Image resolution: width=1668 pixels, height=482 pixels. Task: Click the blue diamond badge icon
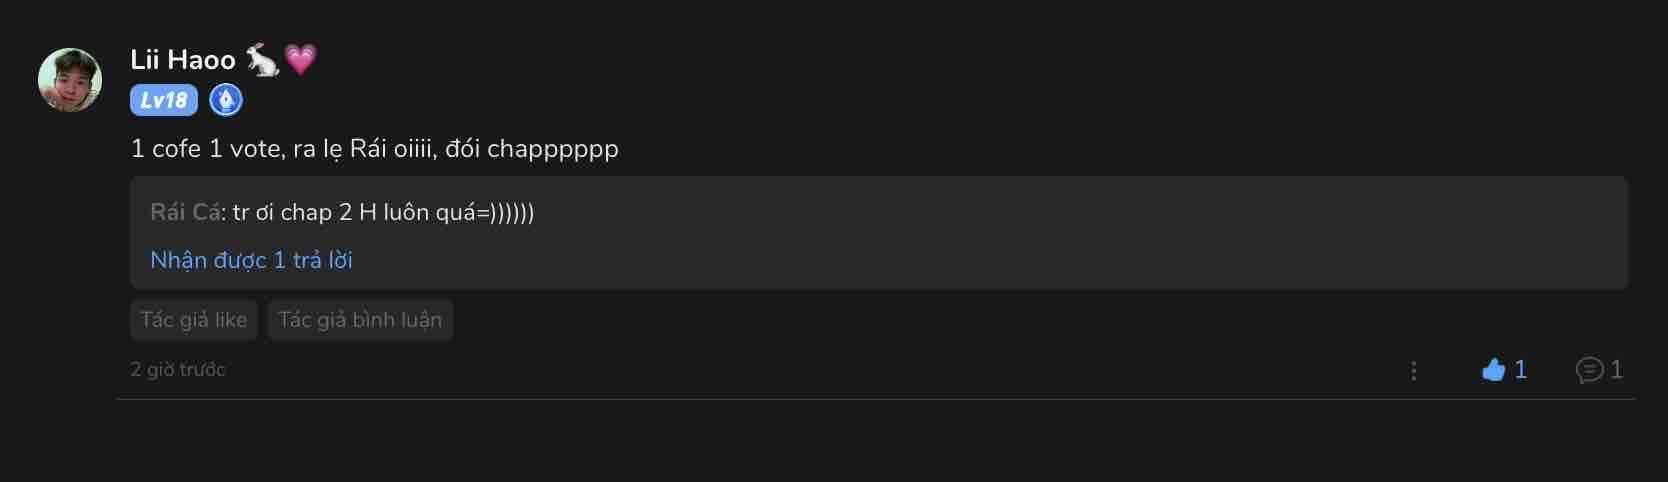pyautogui.click(x=226, y=100)
